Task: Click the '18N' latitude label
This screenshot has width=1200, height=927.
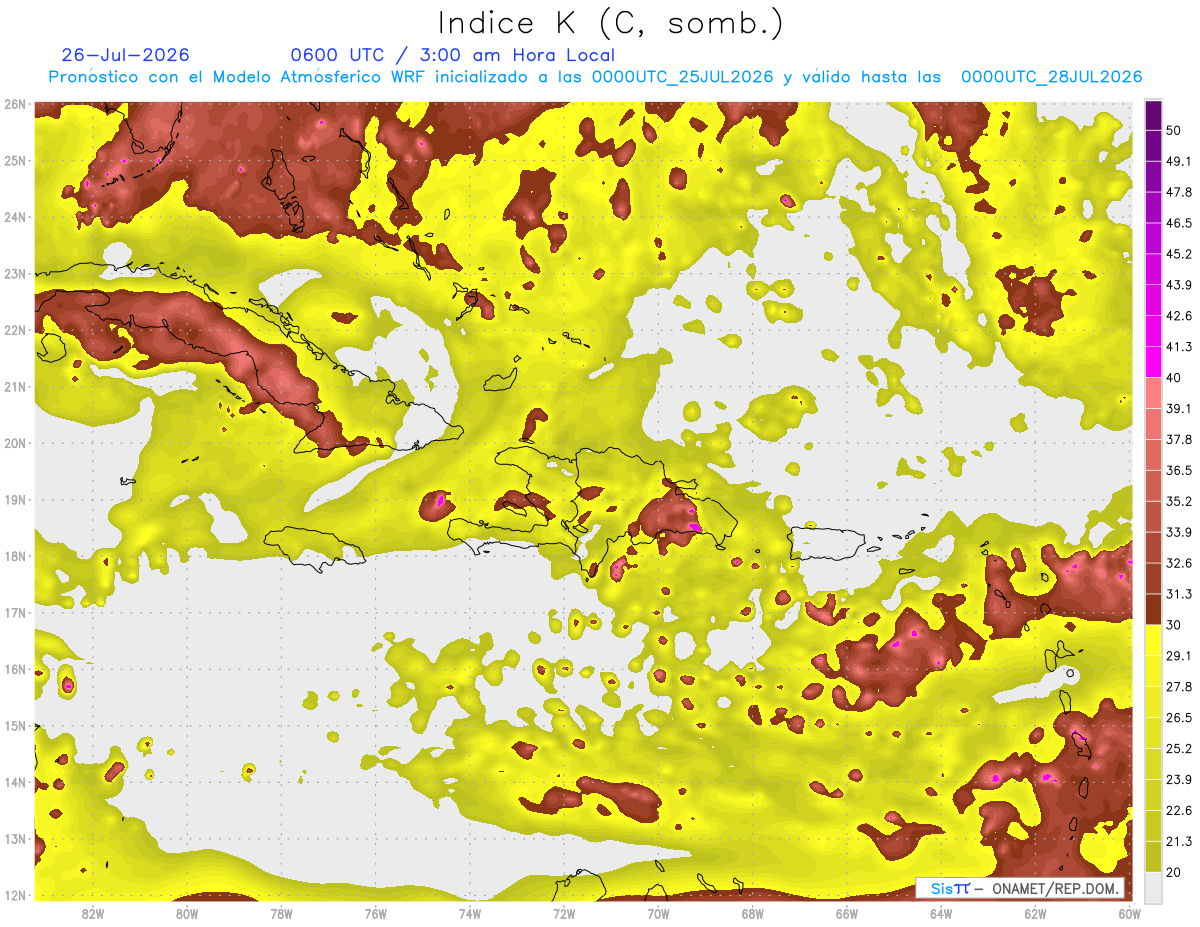Action: (x=15, y=556)
